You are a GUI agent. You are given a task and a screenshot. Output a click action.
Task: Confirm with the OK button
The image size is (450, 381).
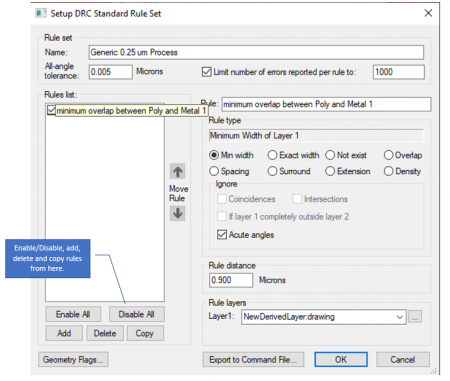point(341,360)
